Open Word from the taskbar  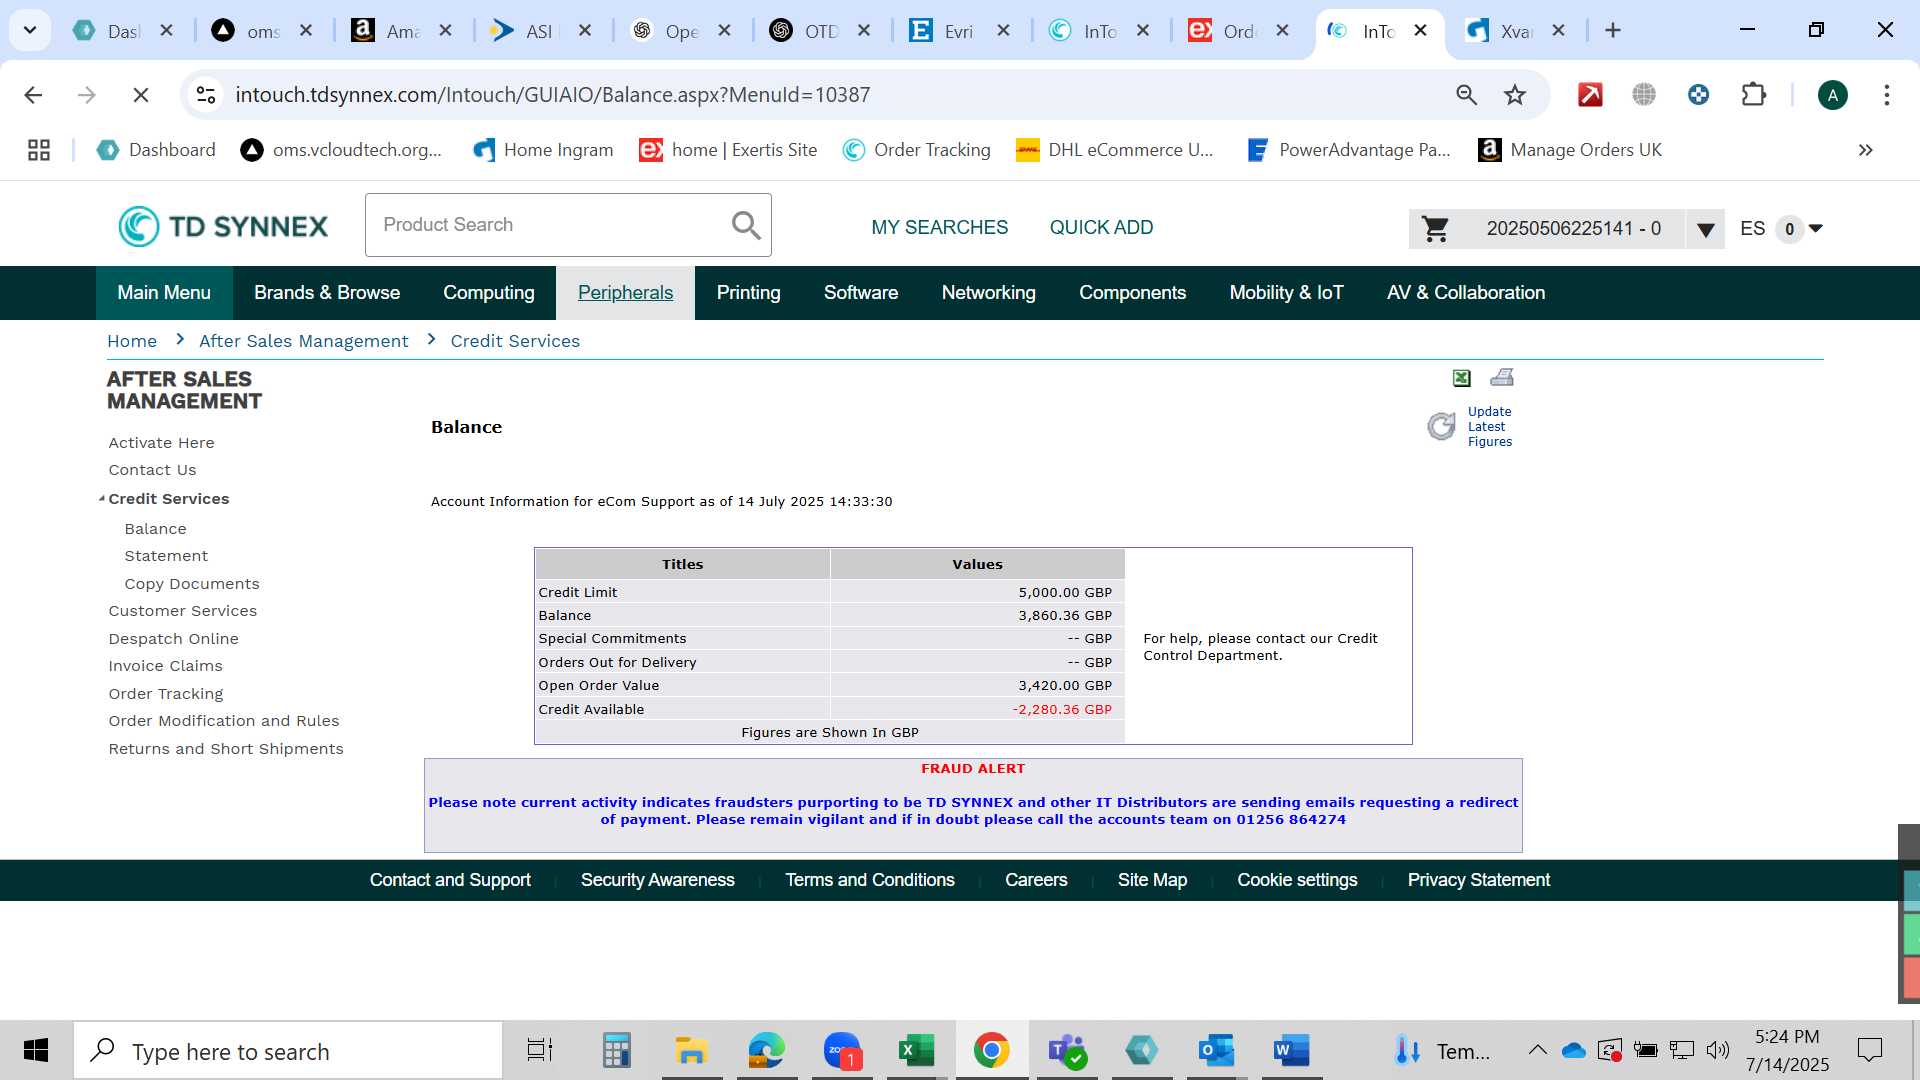click(x=1291, y=1050)
